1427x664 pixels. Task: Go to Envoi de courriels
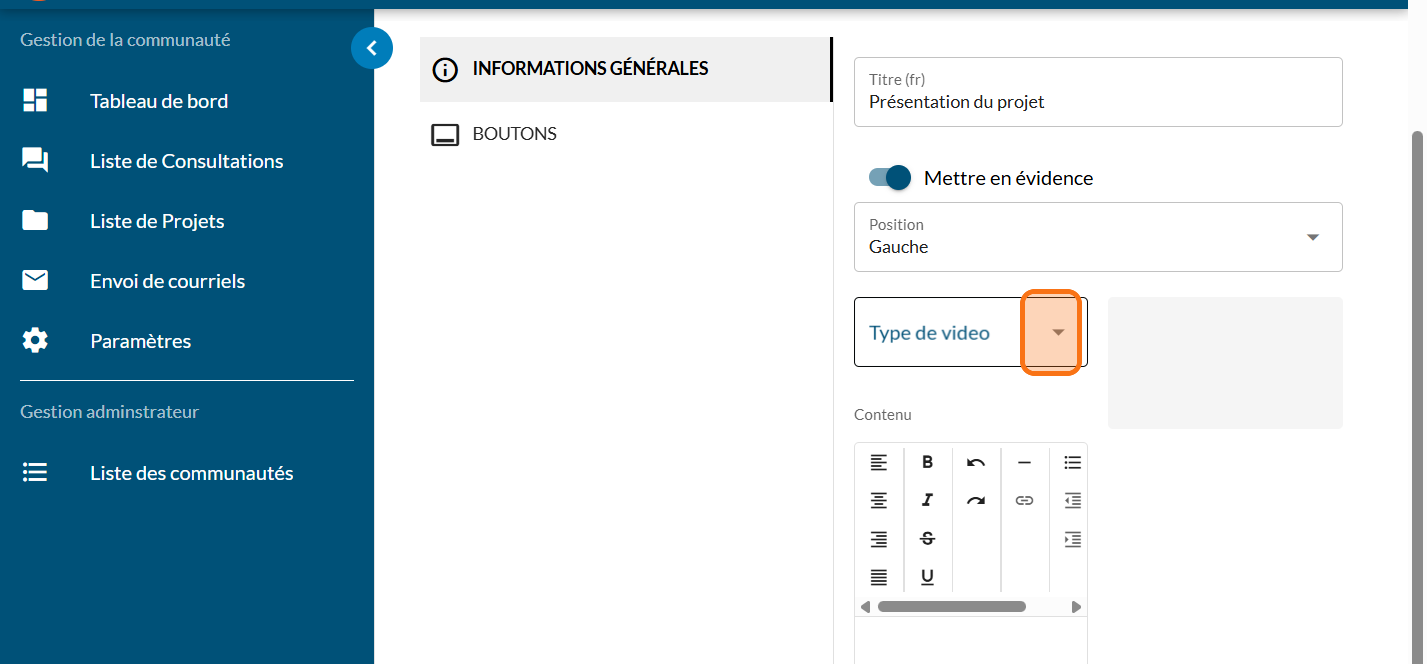point(167,281)
